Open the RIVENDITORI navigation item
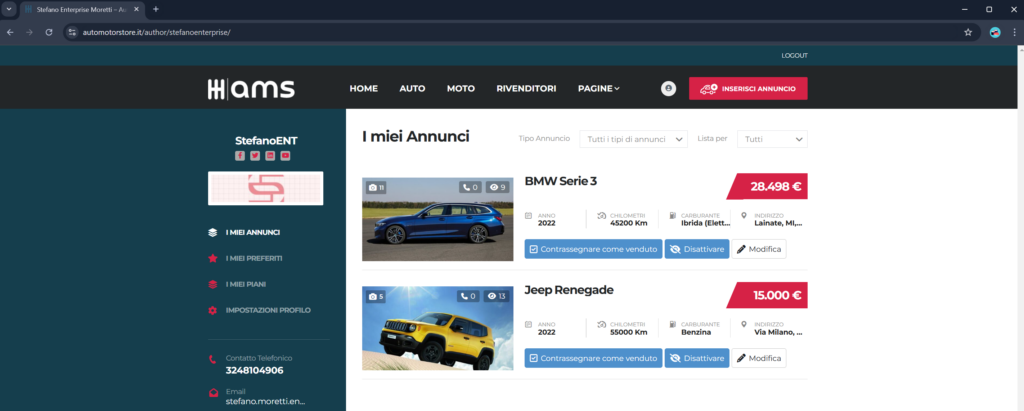Screen dimensions: 1024x411 526,88
